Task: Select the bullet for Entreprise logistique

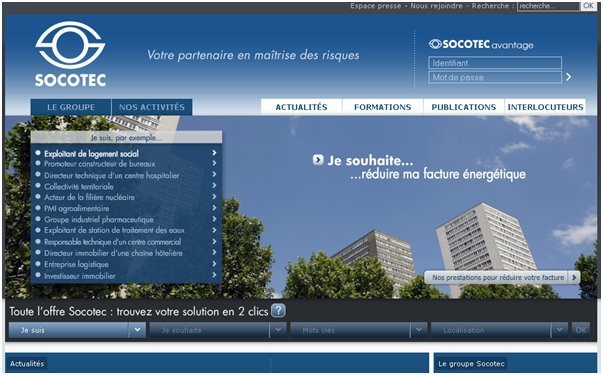Action: tap(38, 264)
